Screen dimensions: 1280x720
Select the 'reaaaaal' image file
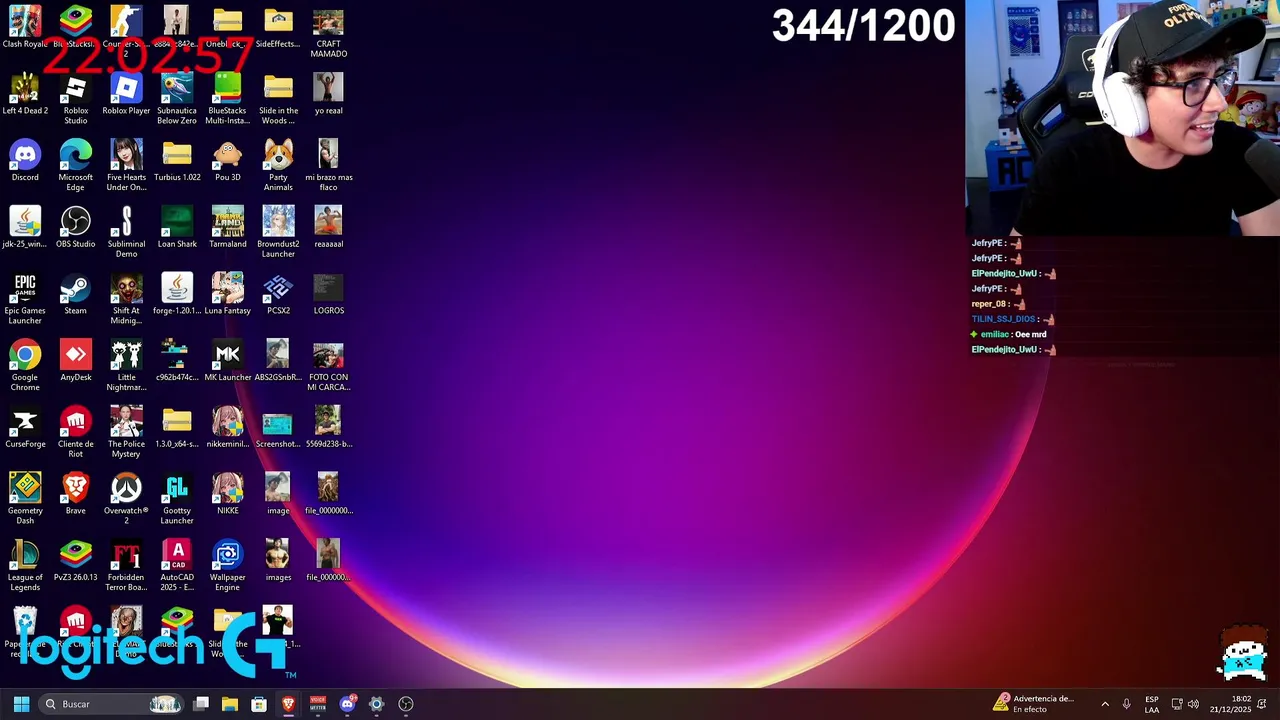[328, 228]
